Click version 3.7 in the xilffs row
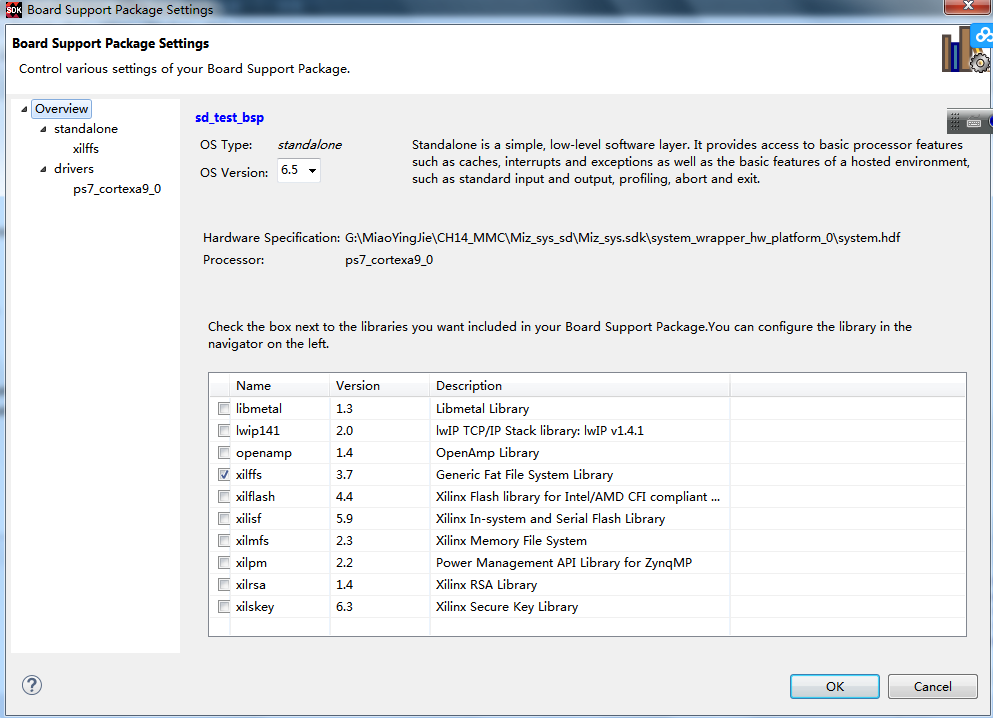The image size is (993, 718). pyautogui.click(x=345, y=474)
